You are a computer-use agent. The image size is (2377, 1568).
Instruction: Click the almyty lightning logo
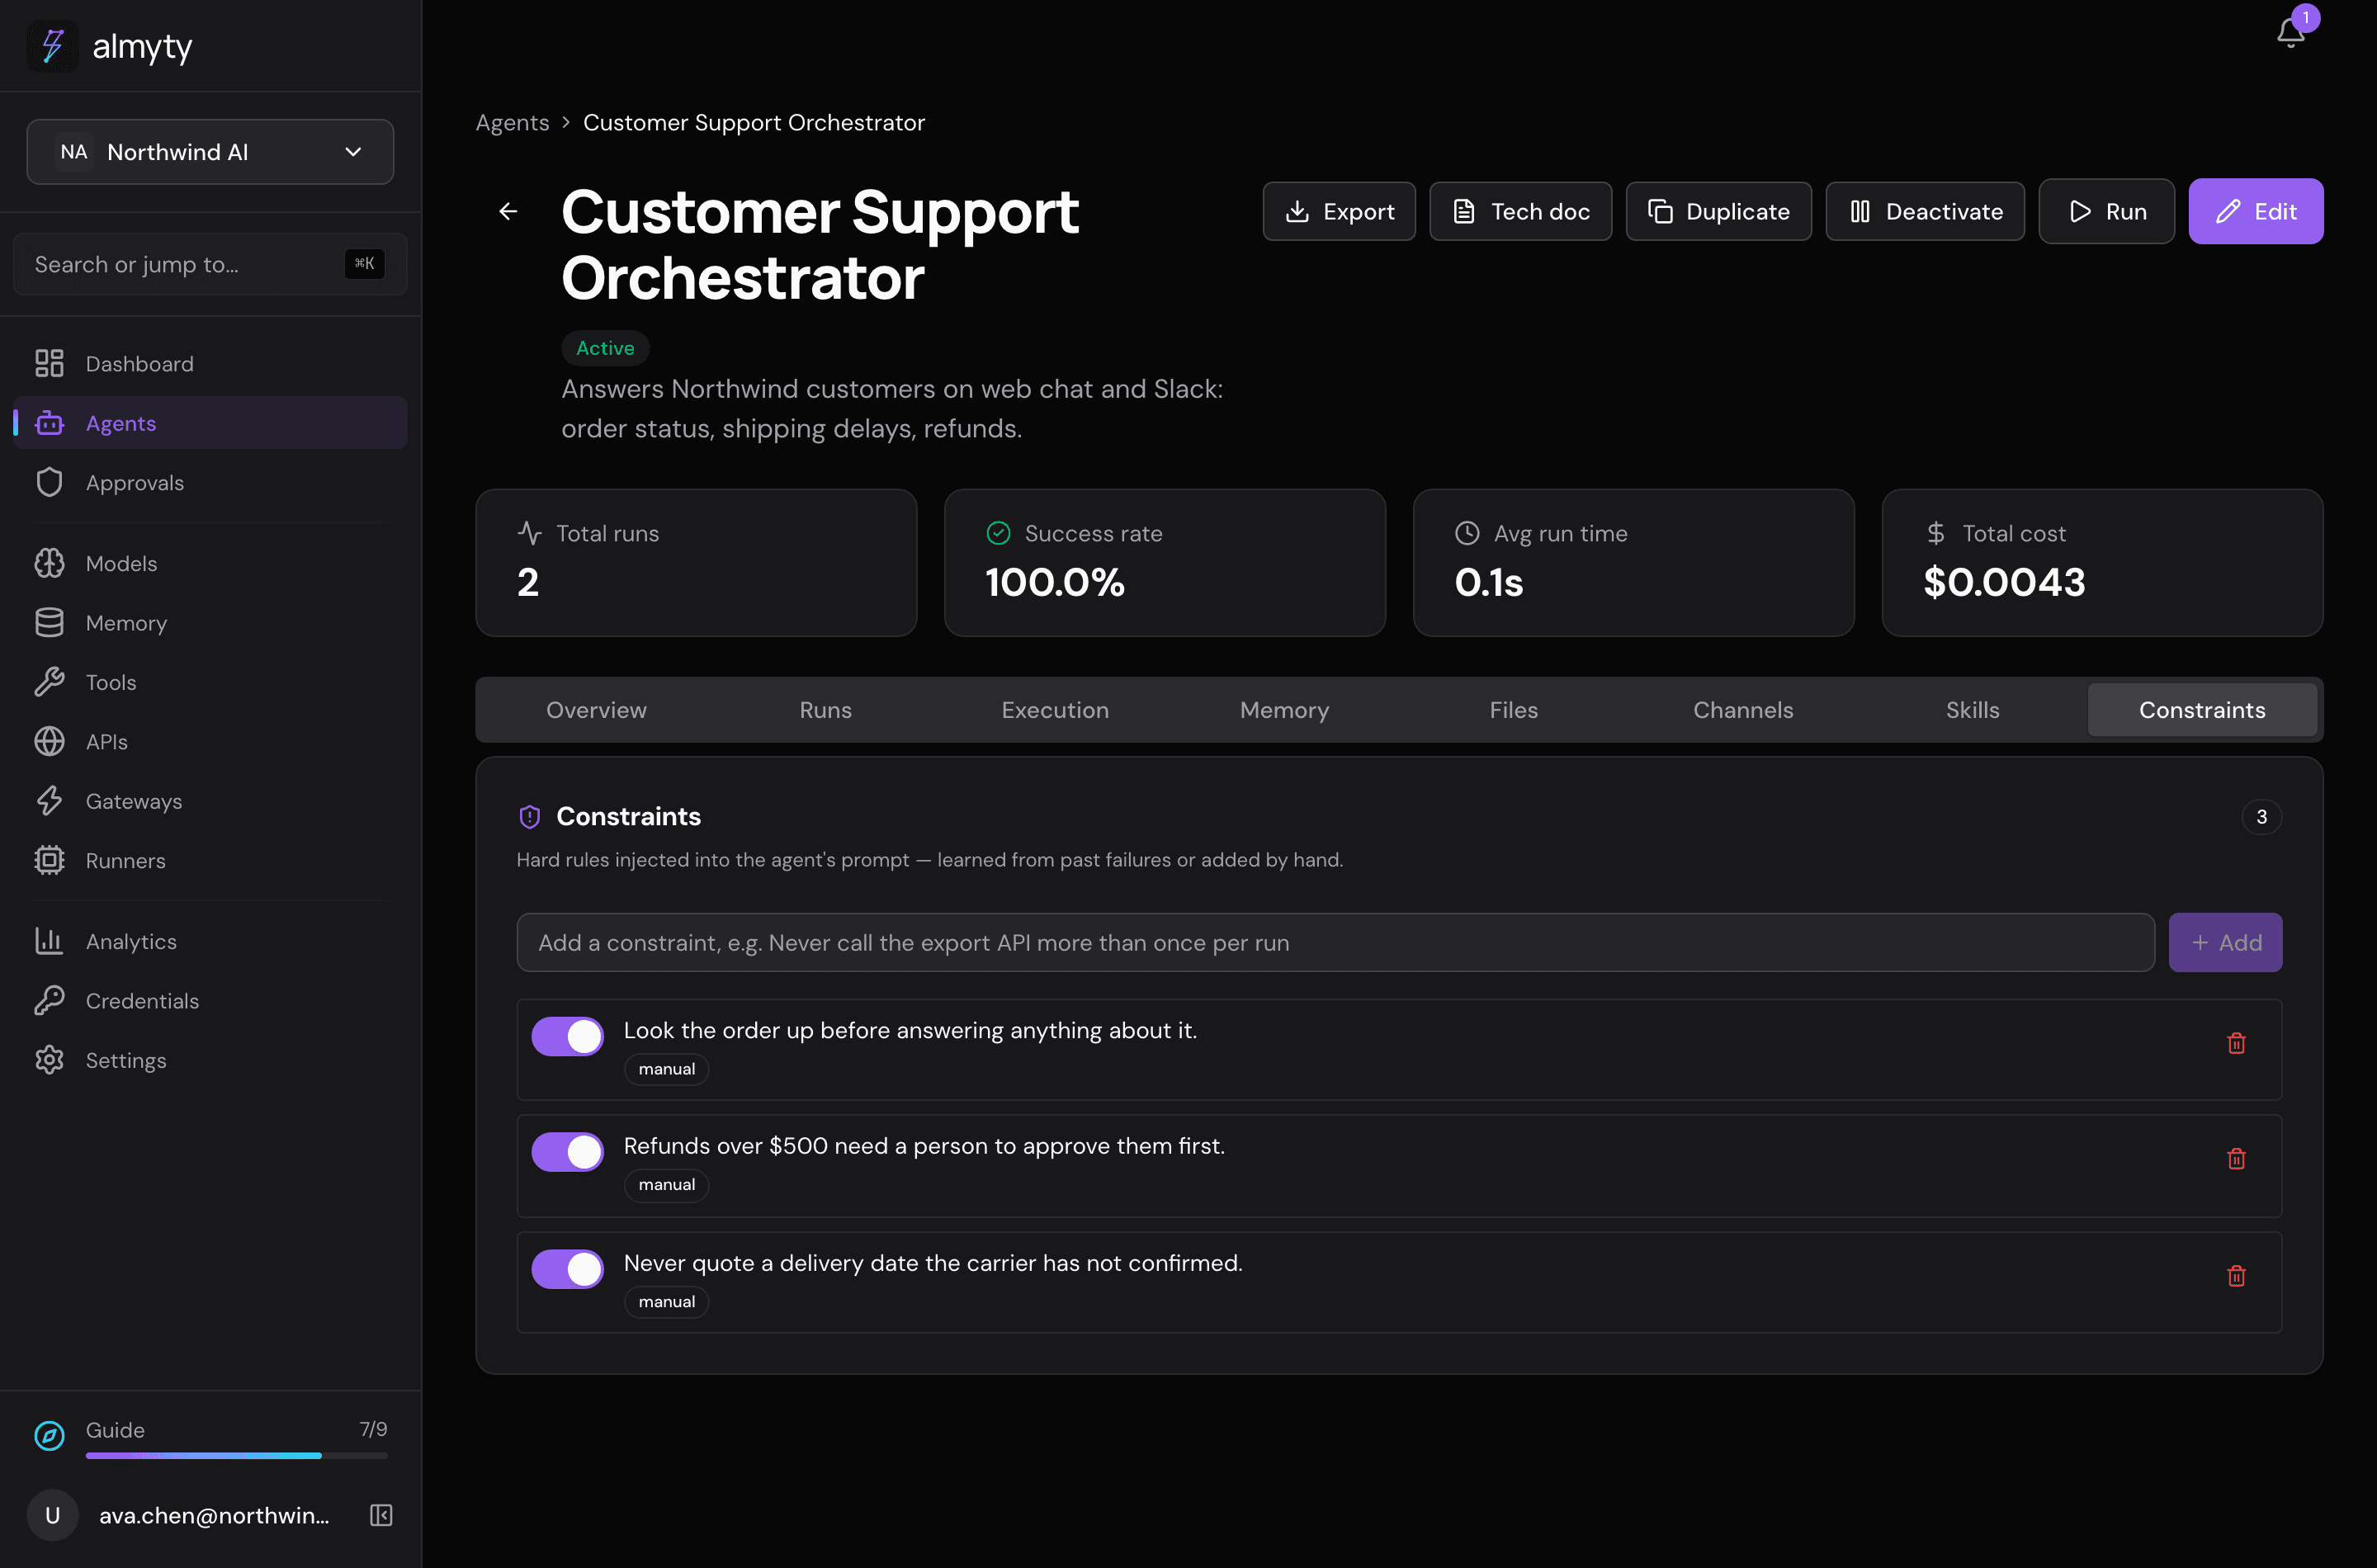tap(52, 46)
